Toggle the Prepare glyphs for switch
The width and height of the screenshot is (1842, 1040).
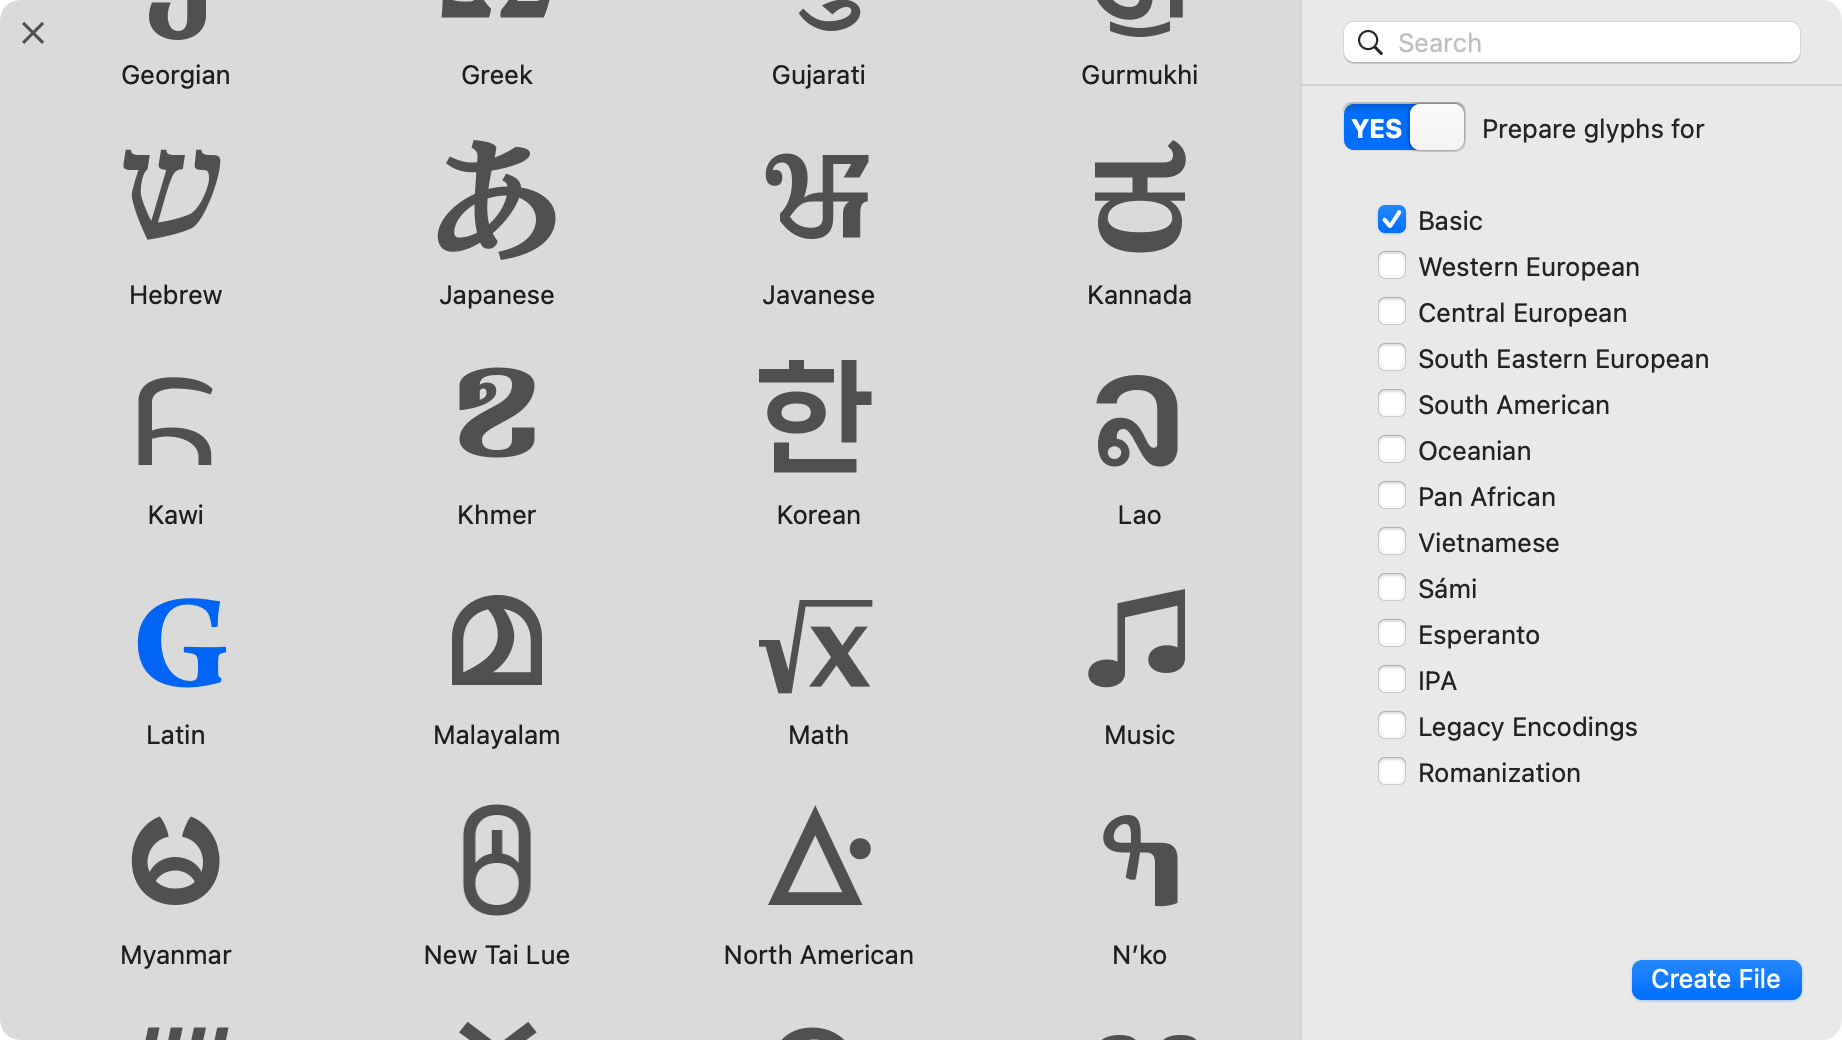[1404, 127]
